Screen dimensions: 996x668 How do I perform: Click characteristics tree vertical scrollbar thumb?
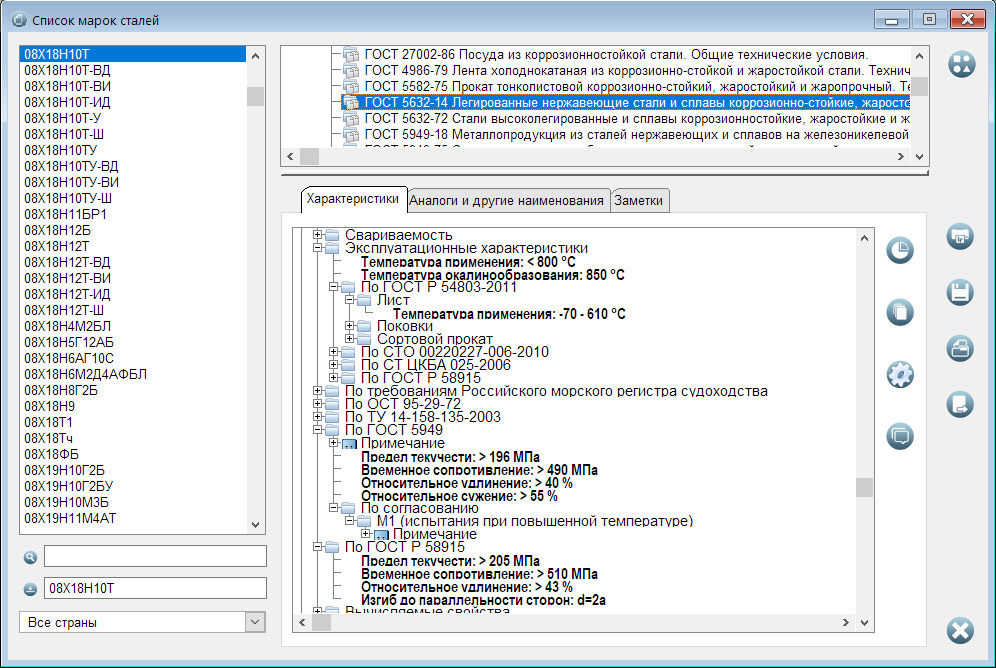point(864,487)
